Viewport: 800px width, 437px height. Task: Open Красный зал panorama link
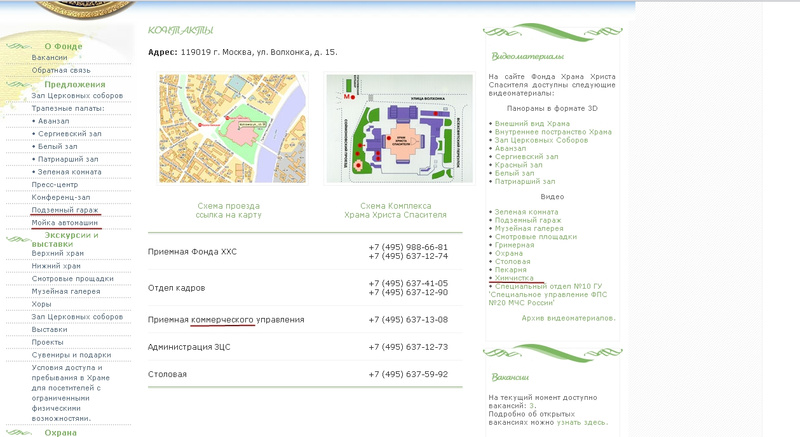tap(518, 165)
